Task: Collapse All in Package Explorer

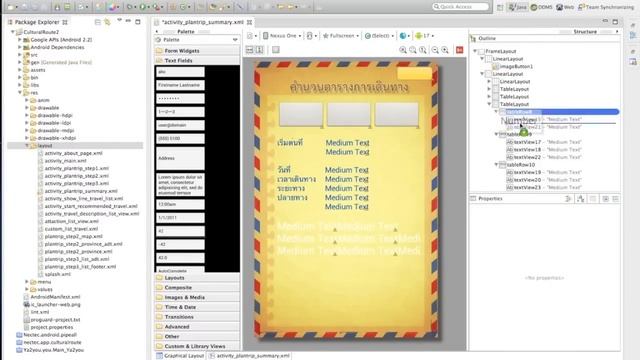Action: coord(98,22)
